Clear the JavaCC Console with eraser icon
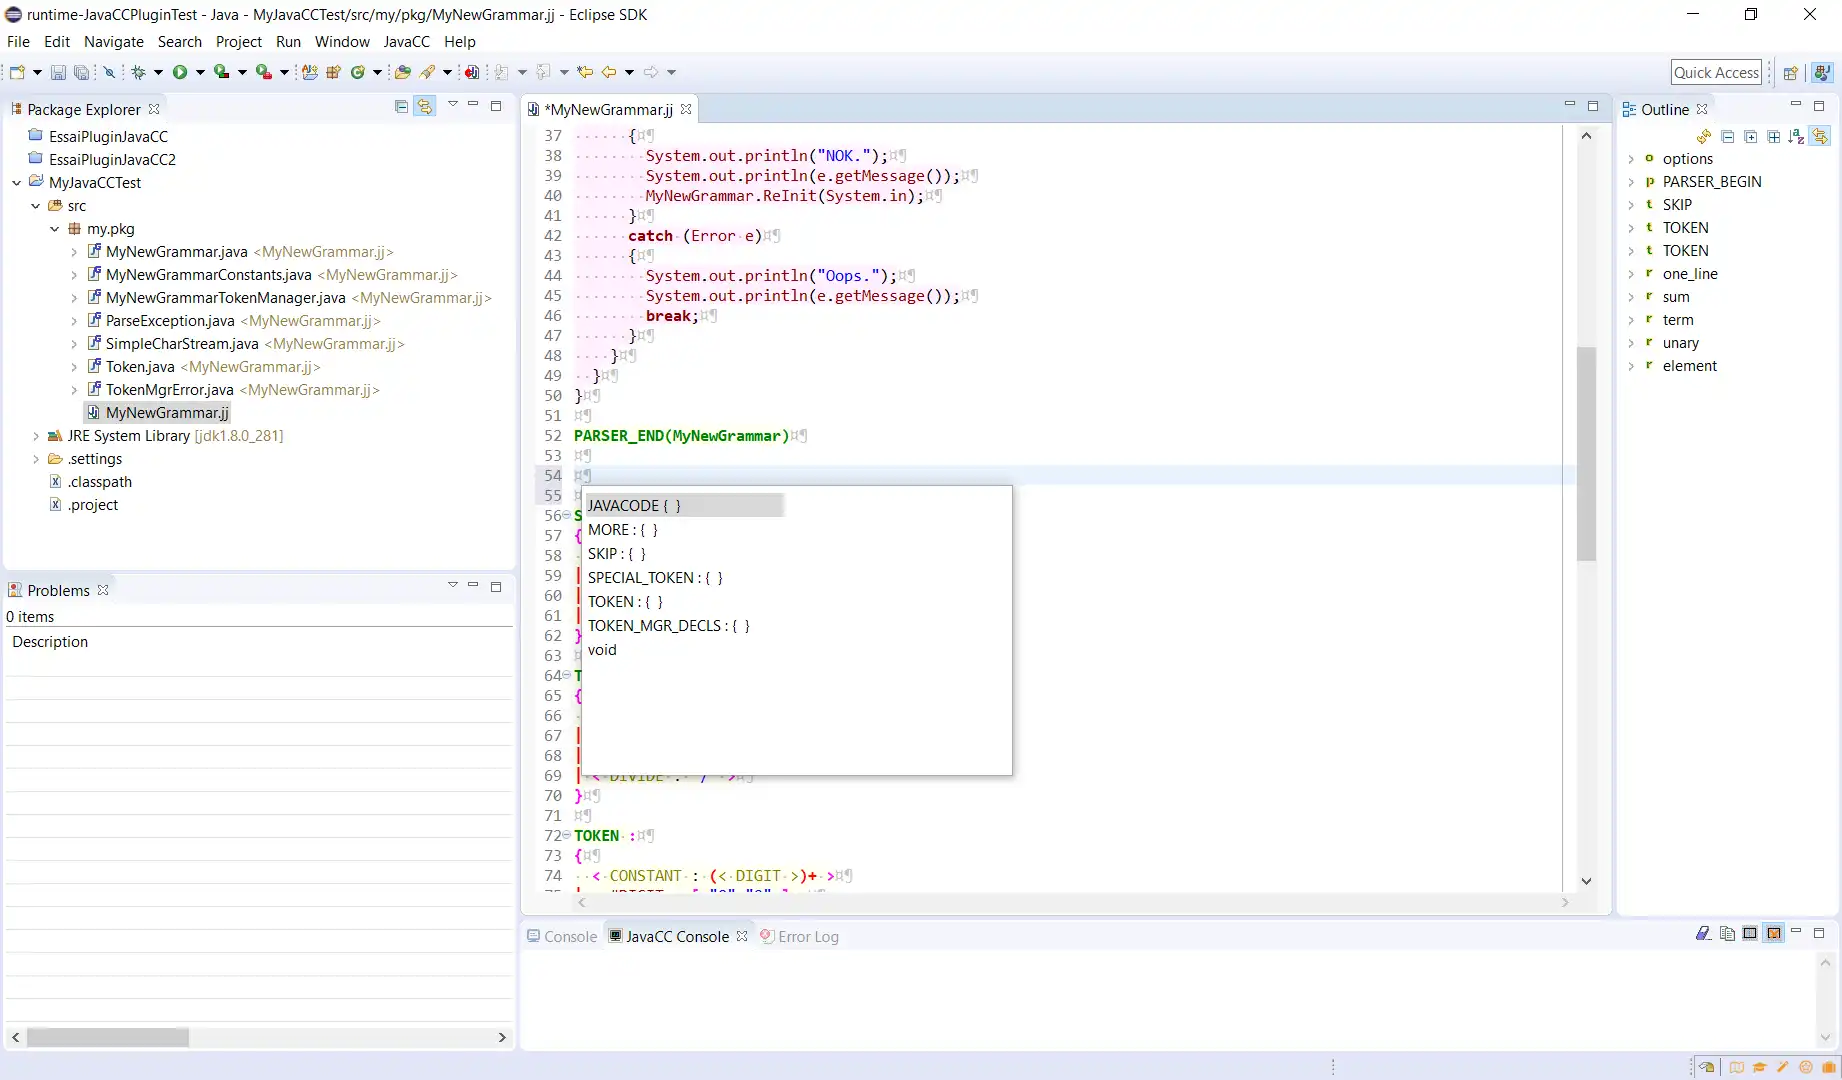Viewport: 1842px width, 1080px height. pyautogui.click(x=1703, y=934)
